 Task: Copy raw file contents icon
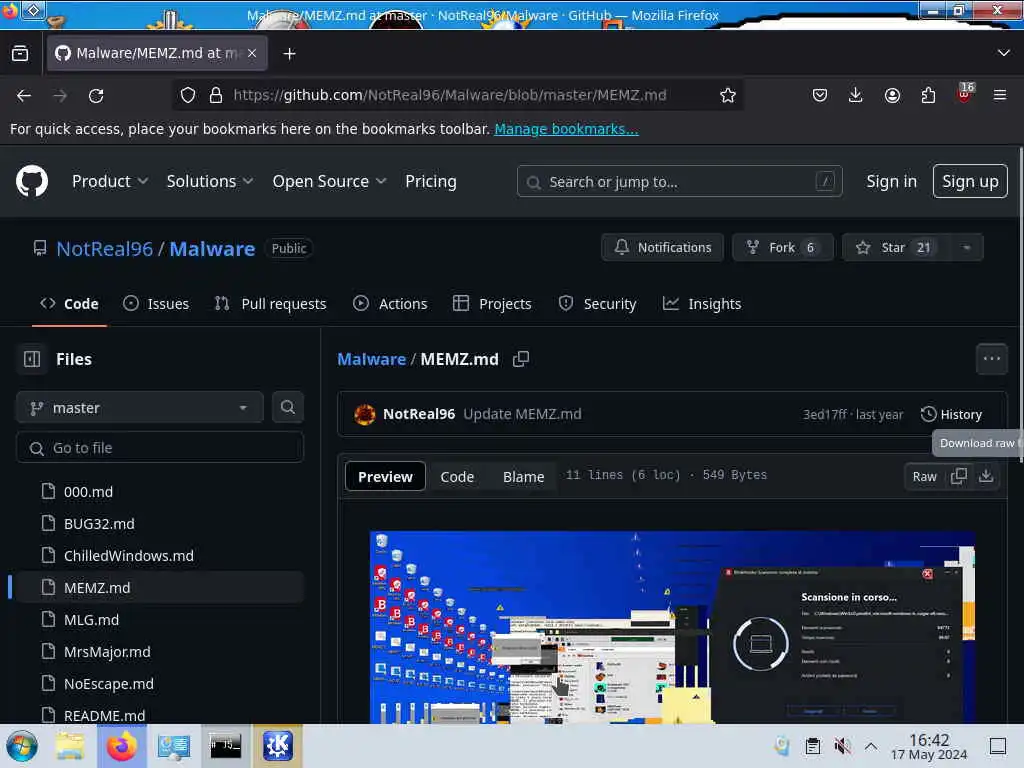[x=959, y=476]
